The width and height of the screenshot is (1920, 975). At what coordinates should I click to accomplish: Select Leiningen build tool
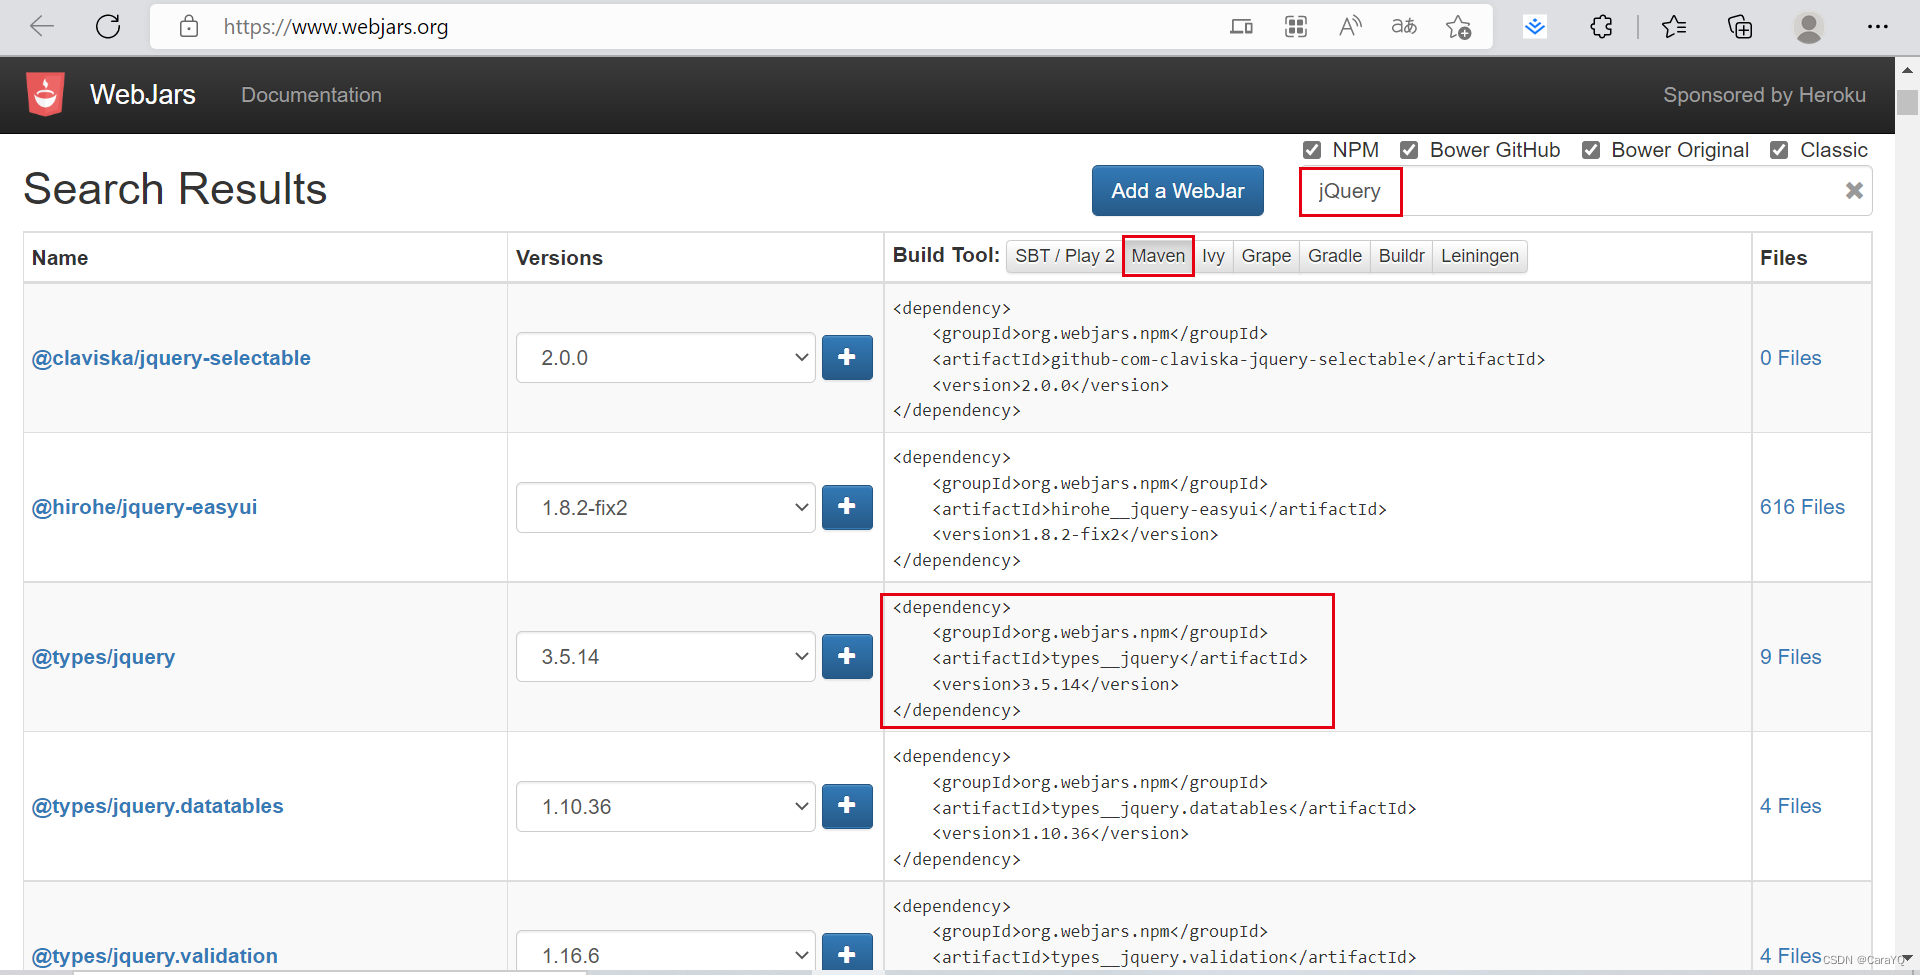1480,256
